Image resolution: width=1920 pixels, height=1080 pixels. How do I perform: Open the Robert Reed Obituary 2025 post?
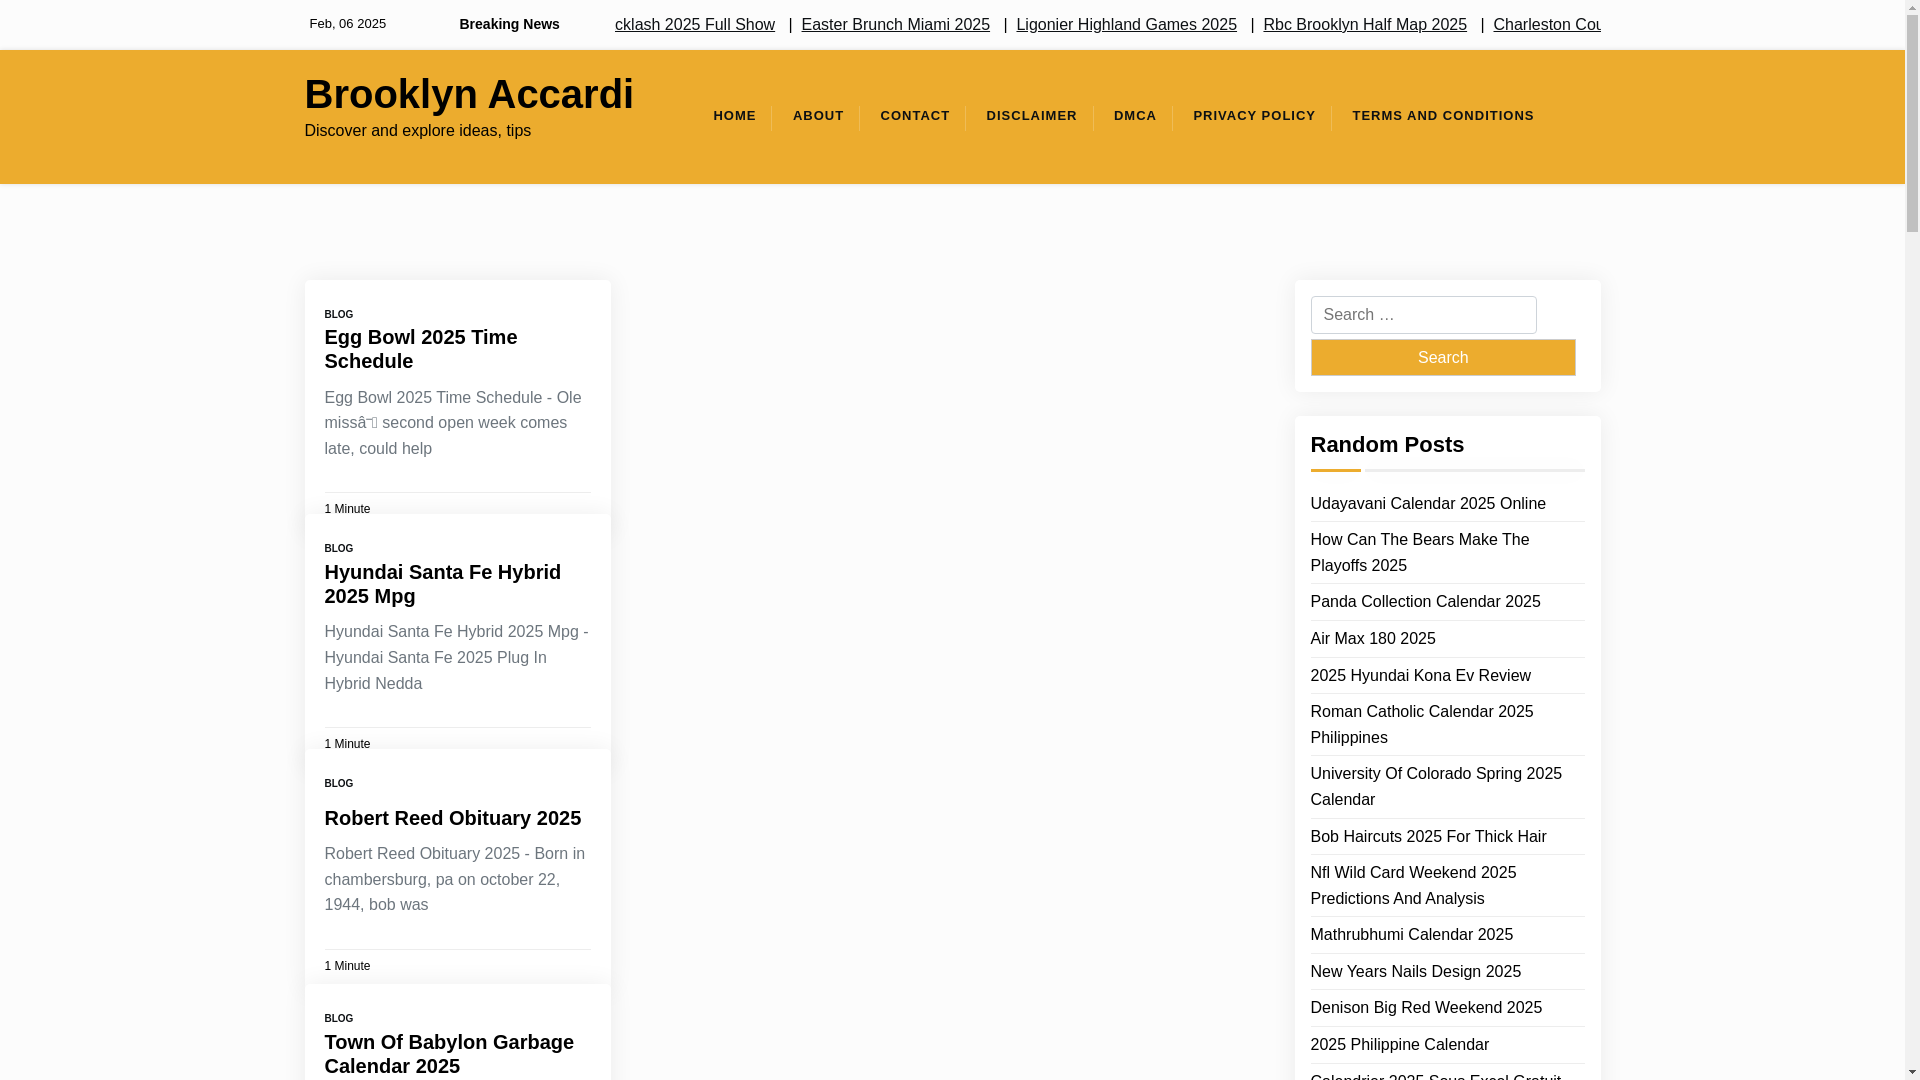(452, 818)
